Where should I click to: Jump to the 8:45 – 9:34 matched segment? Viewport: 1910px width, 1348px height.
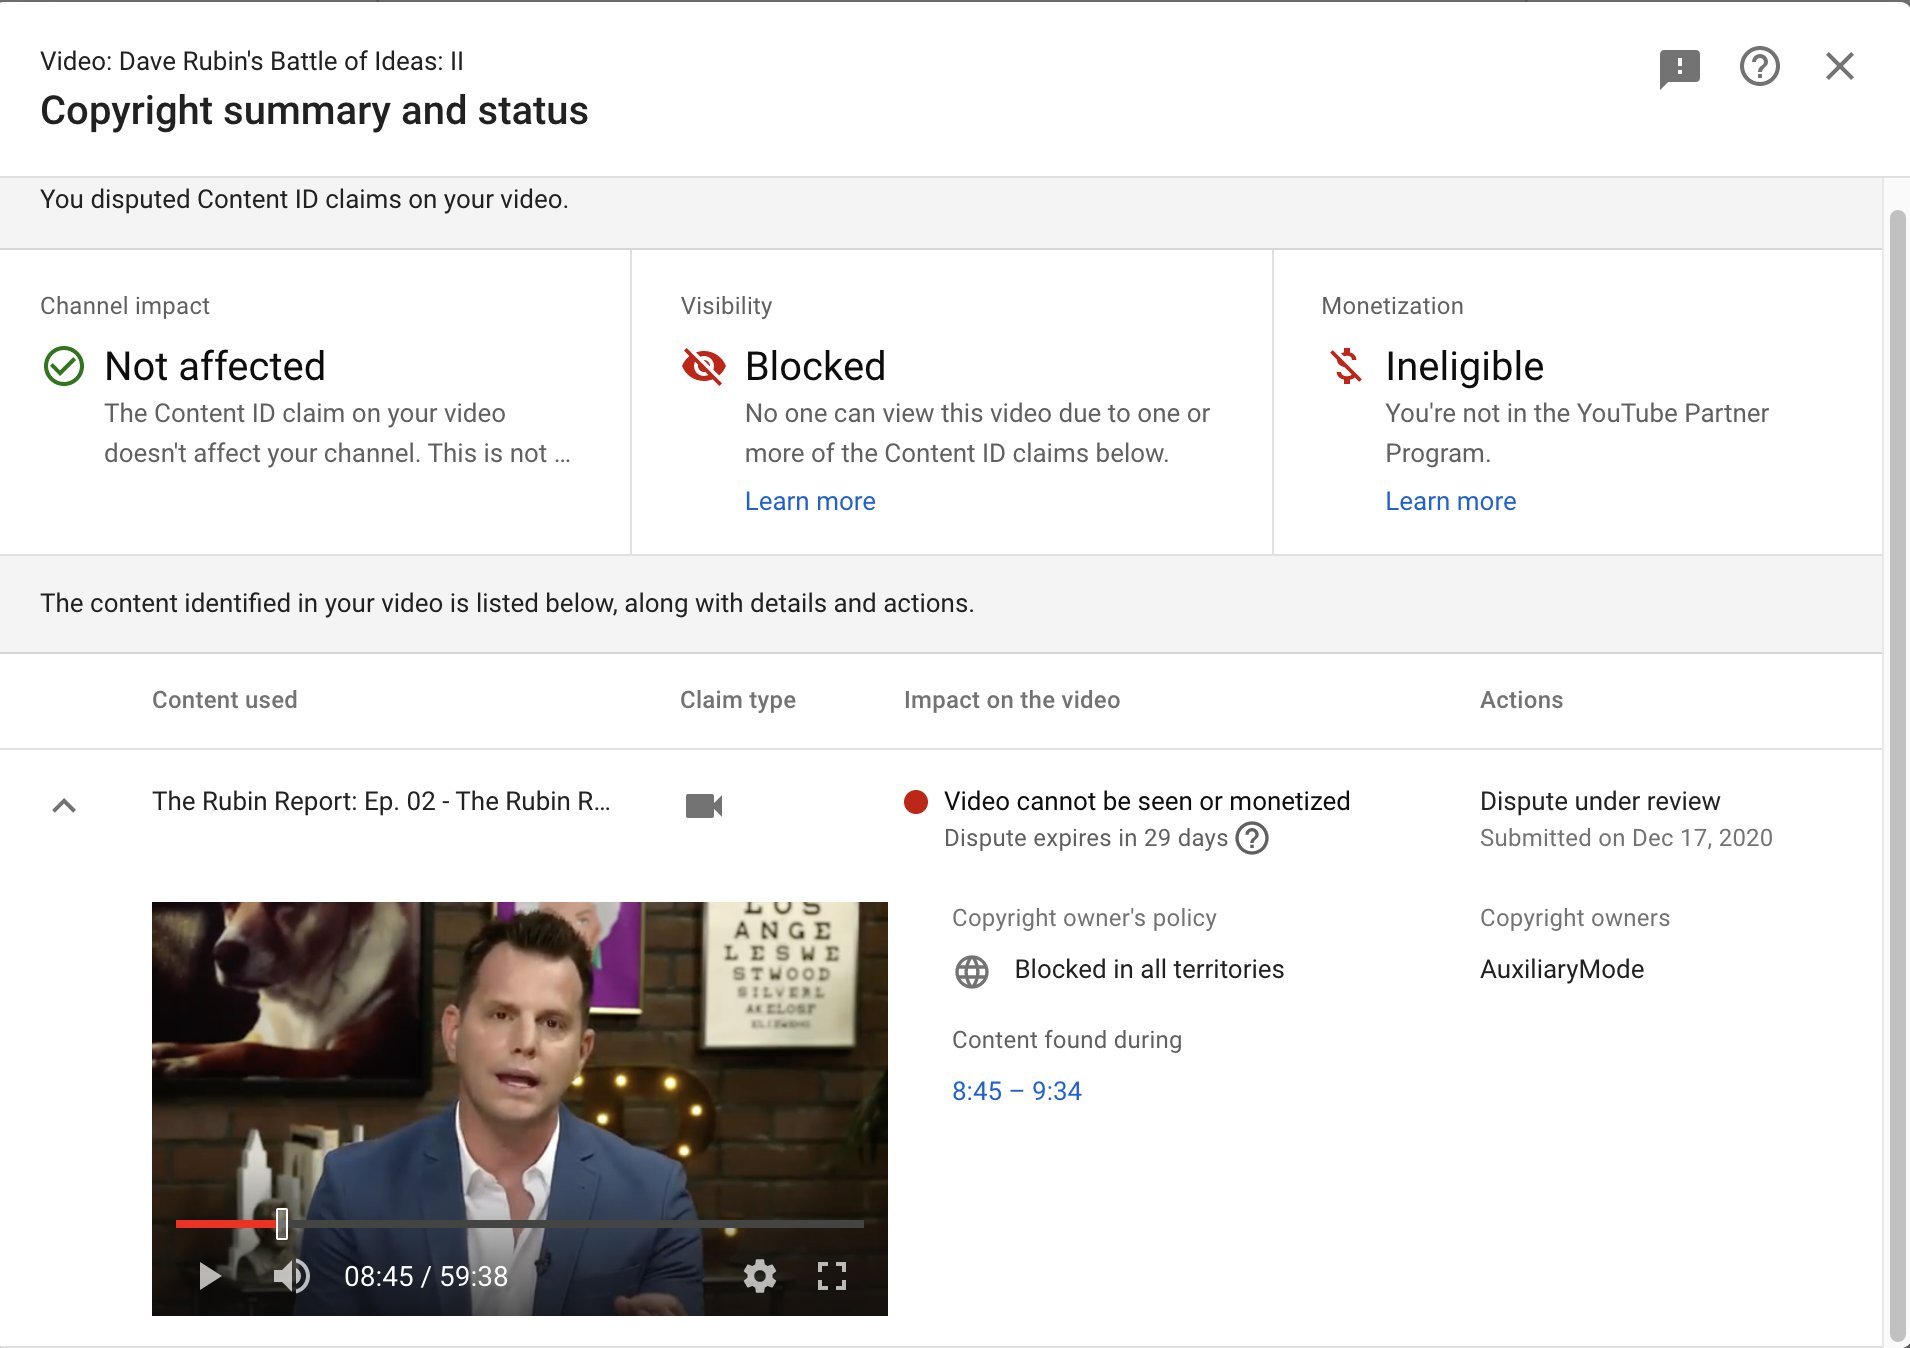(x=1016, y=1091)
